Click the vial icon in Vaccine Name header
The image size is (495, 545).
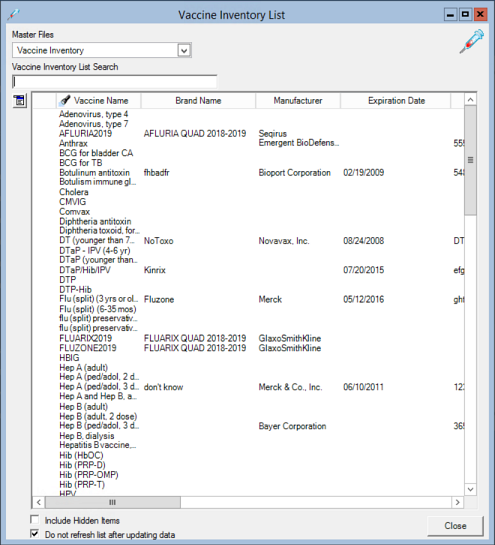tap(65, 100)
